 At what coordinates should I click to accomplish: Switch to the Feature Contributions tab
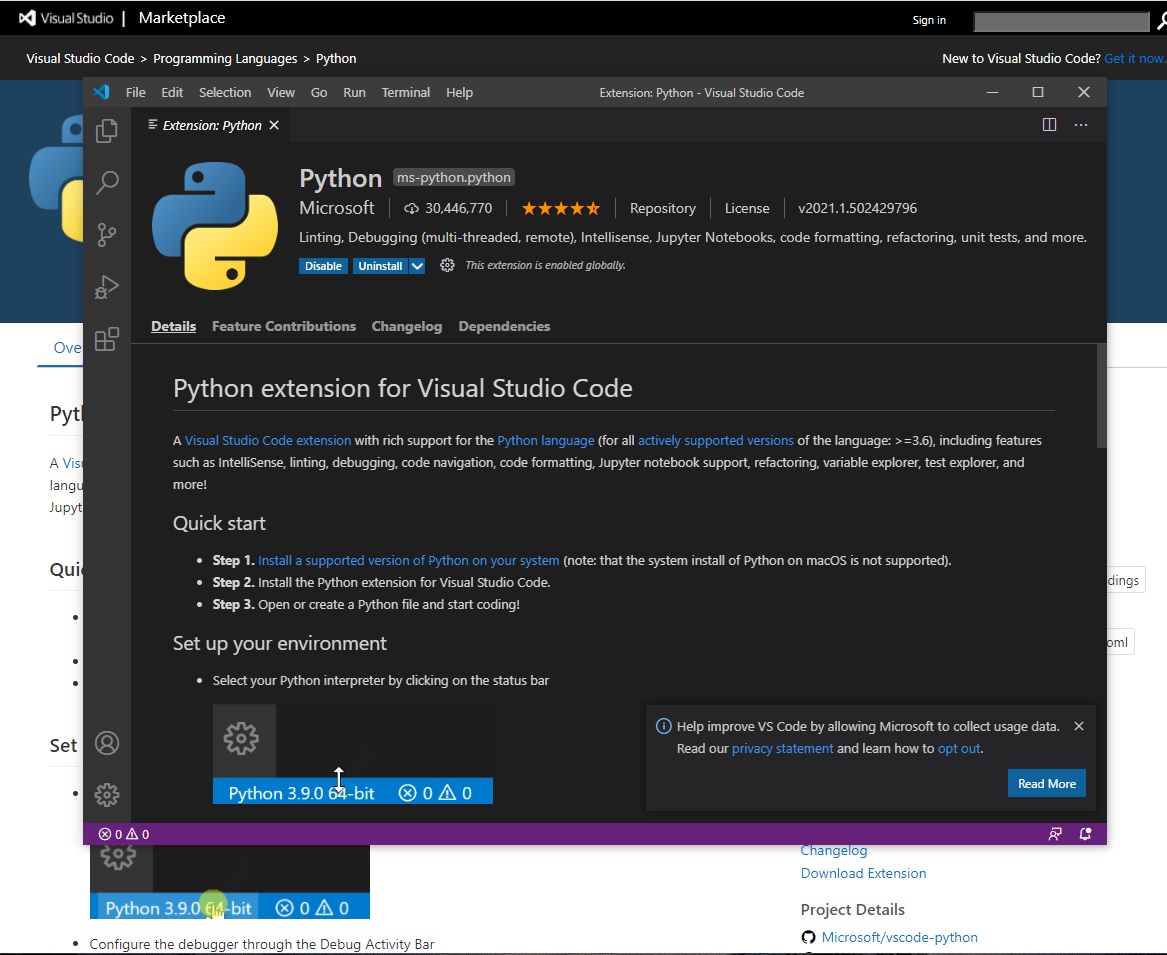click(x=284, y=326)
